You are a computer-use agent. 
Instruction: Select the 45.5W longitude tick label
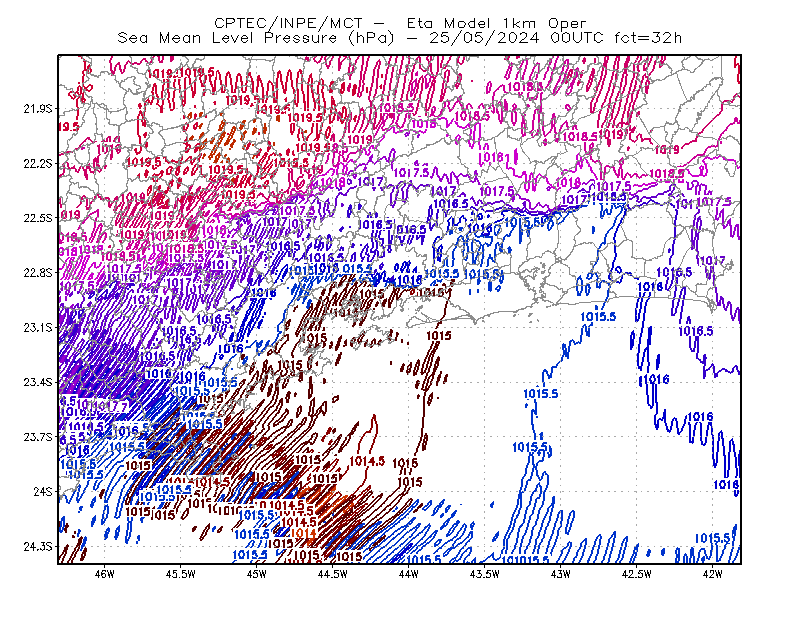[181, 574]
